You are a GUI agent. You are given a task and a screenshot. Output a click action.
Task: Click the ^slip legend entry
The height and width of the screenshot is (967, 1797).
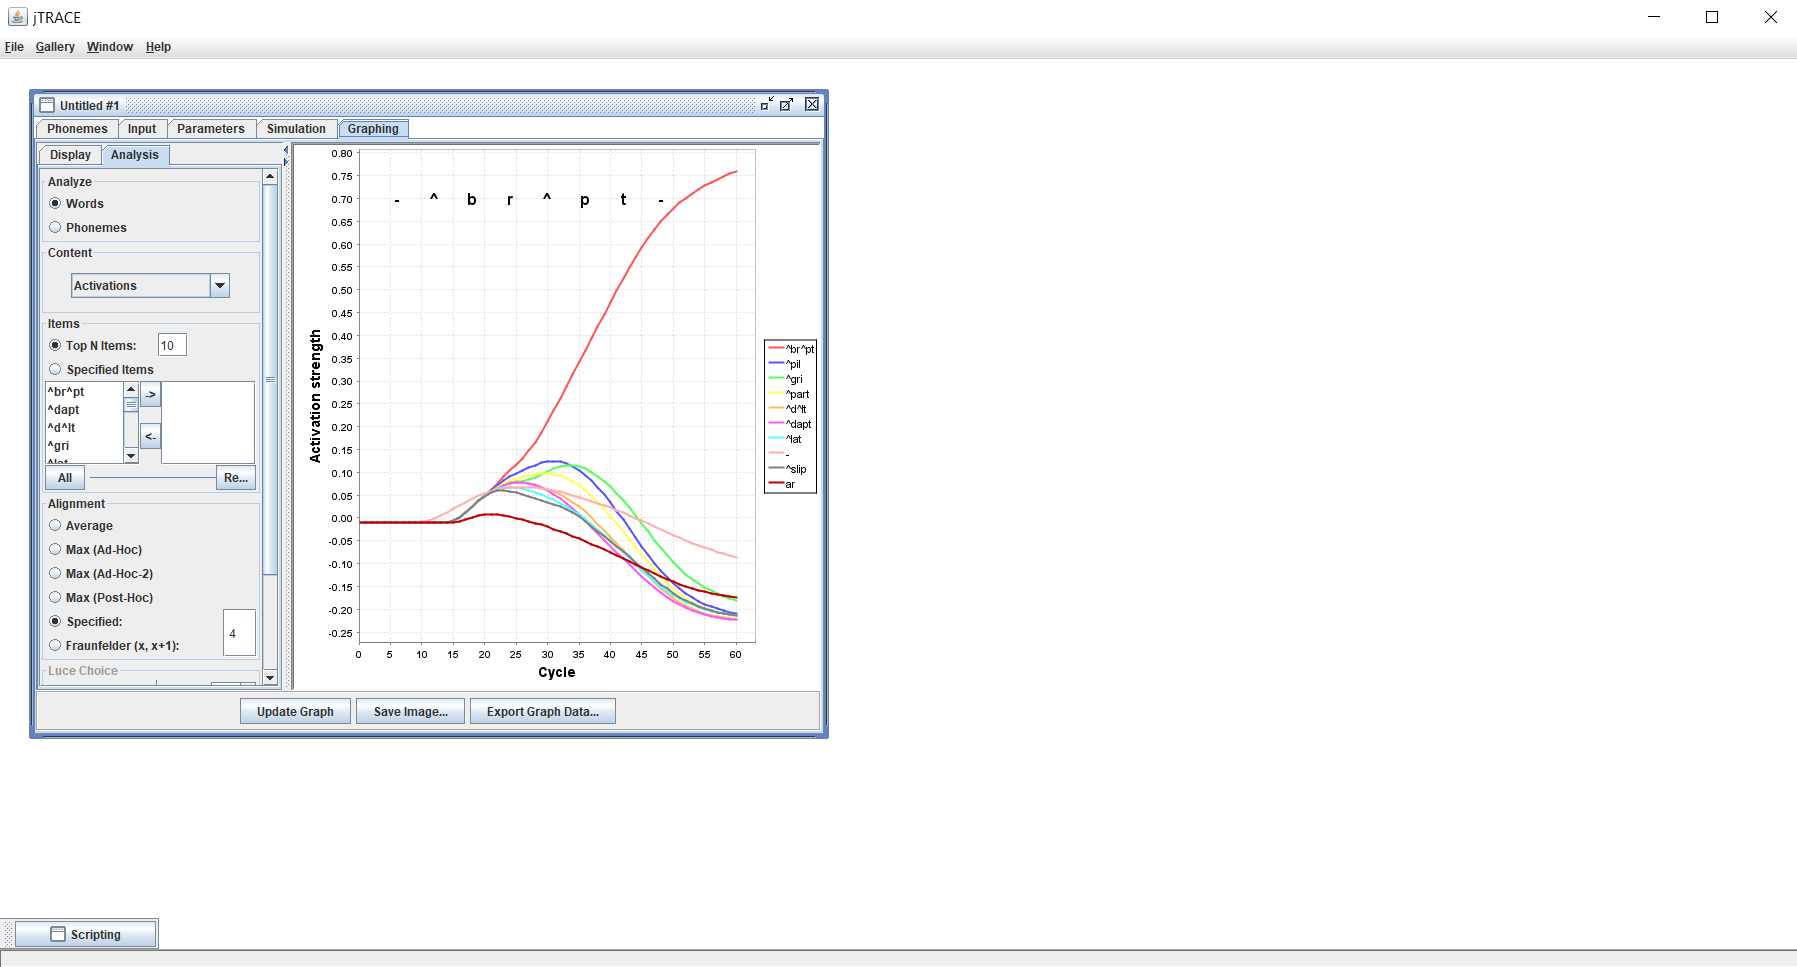click(787, 469)
